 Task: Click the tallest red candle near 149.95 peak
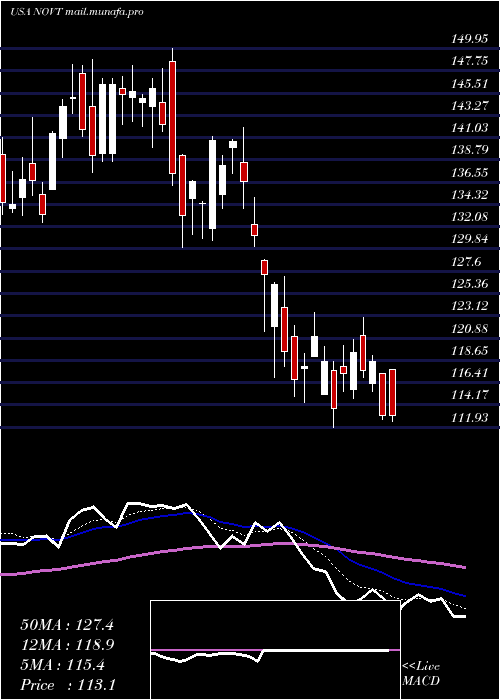172,117
